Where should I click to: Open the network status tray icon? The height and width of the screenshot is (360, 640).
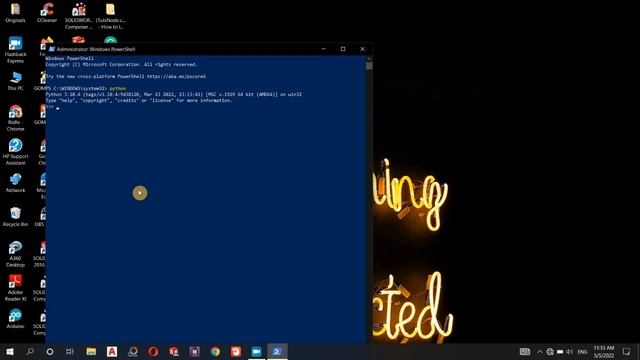550,351
